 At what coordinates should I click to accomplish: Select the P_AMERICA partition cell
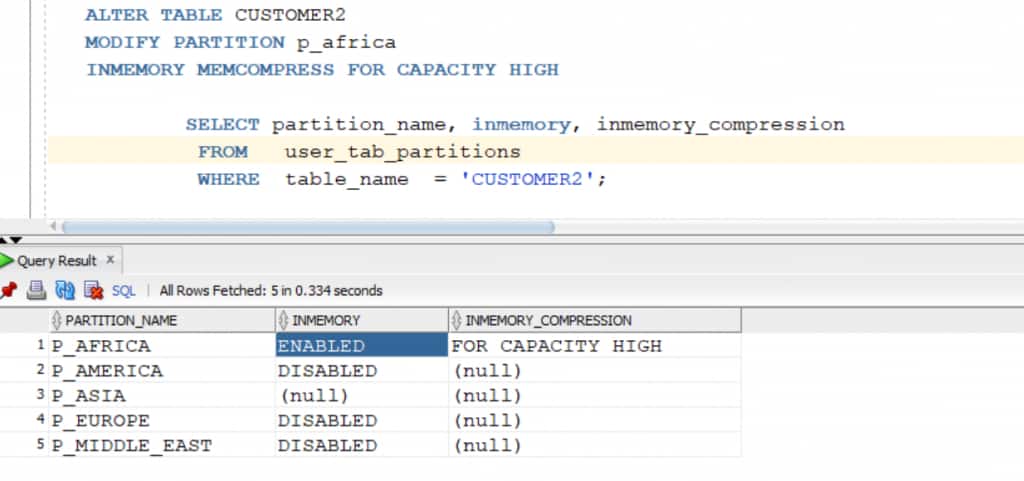pos(162,371)
